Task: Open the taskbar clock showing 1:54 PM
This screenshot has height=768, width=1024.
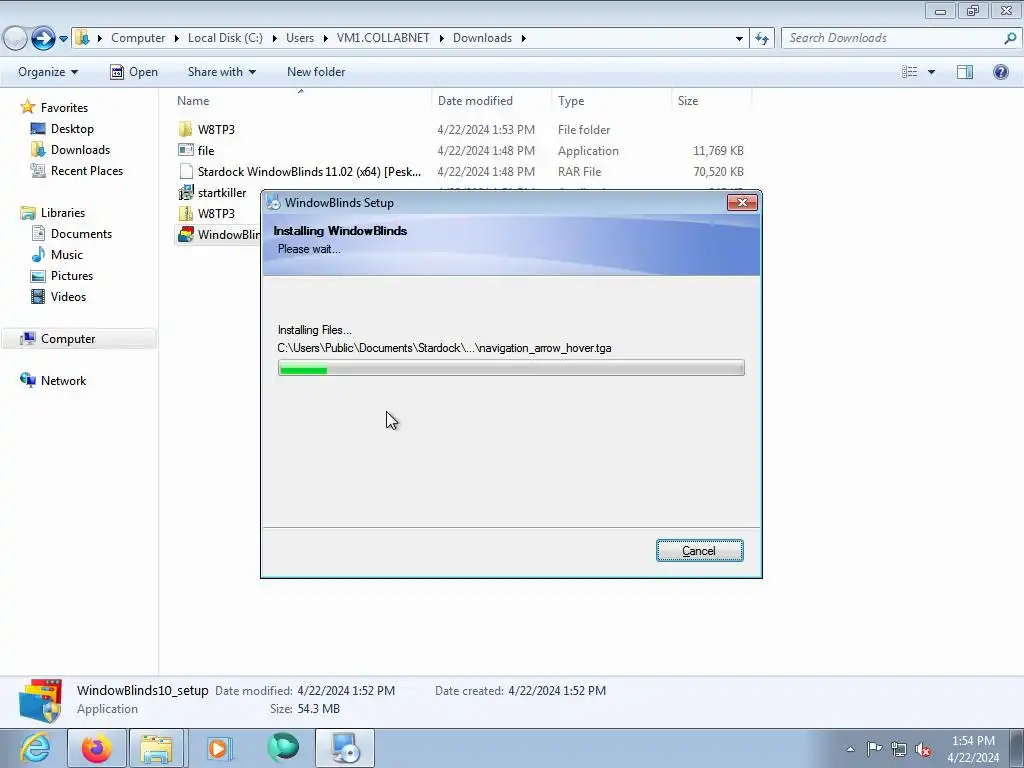Action: pos(973,749)
